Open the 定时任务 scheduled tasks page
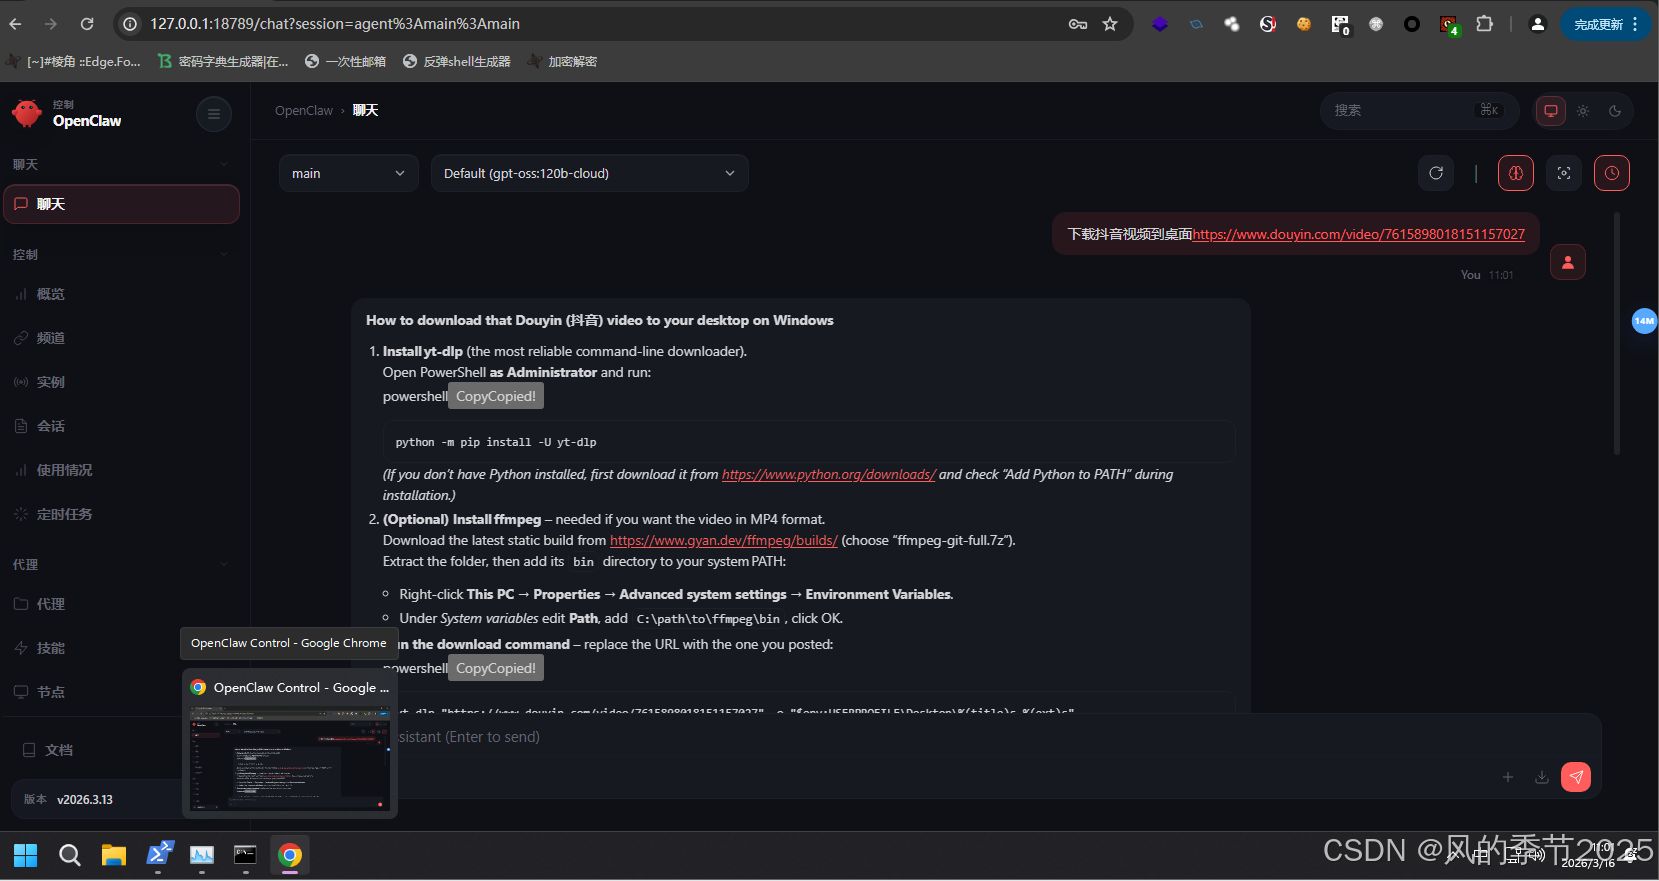The image size is (1659, 881). [x=122, y=514]
